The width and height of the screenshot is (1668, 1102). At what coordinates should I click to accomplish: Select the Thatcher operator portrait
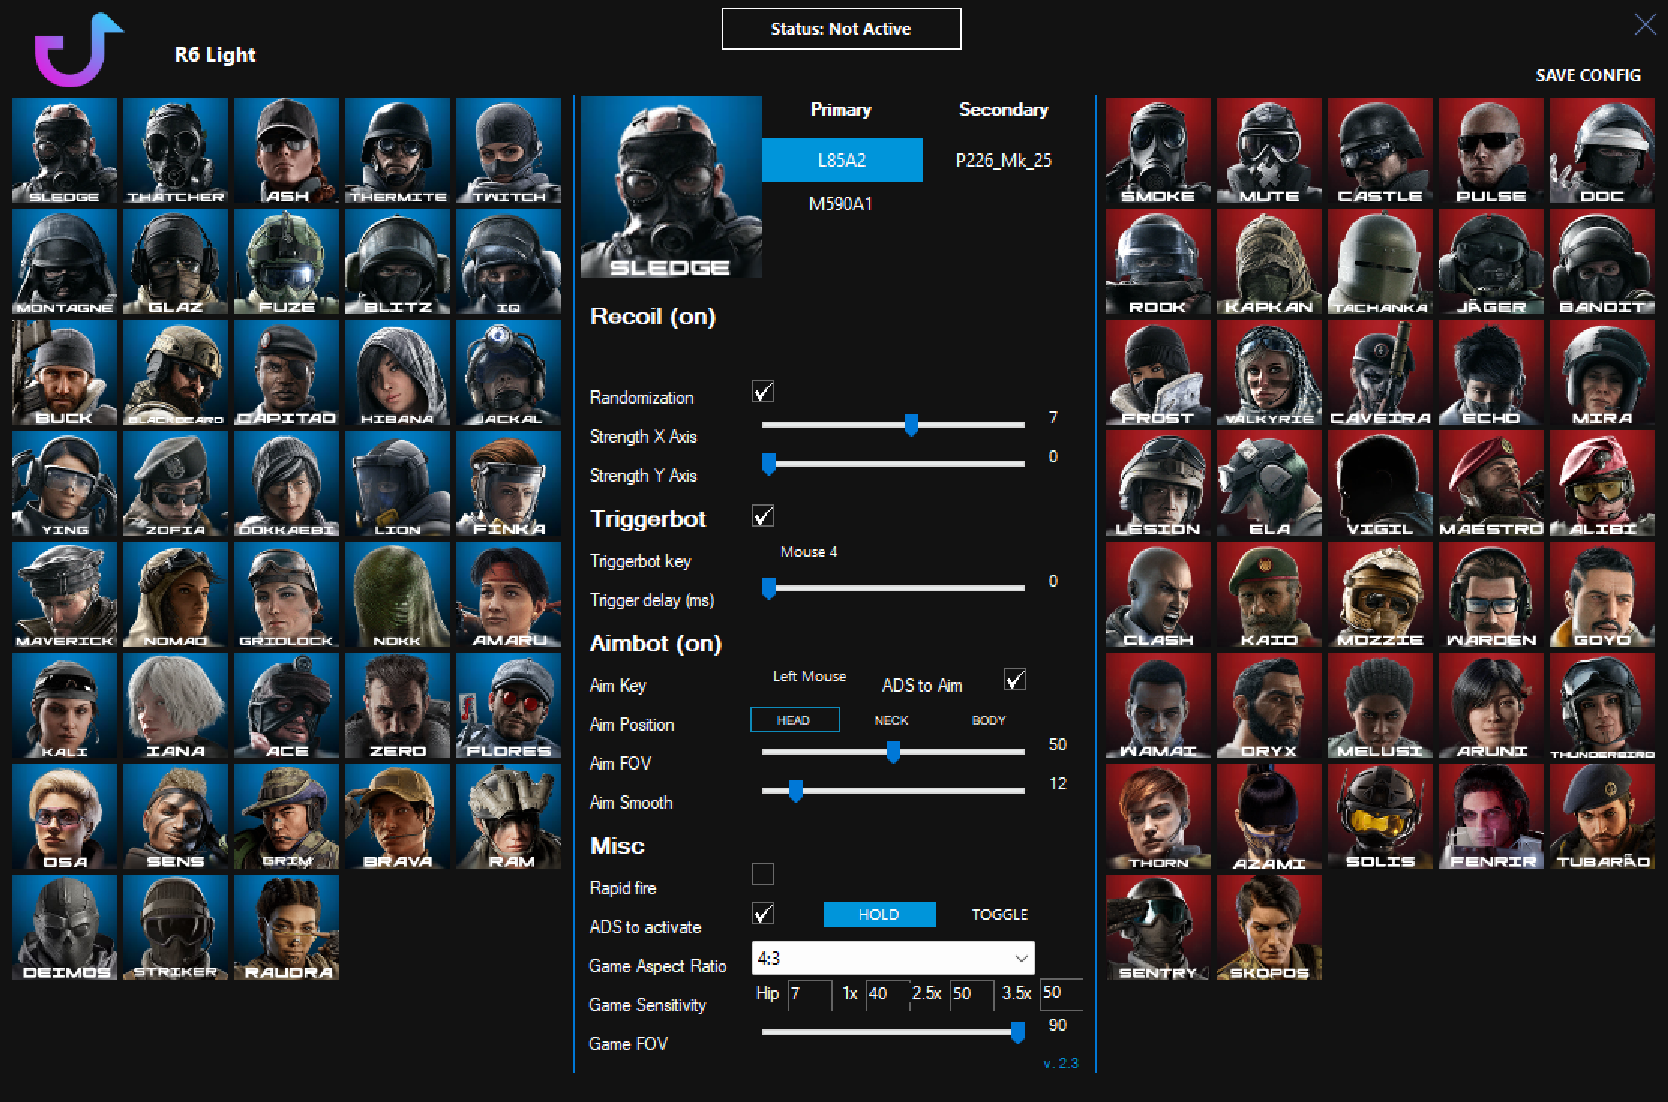[175, 151]
